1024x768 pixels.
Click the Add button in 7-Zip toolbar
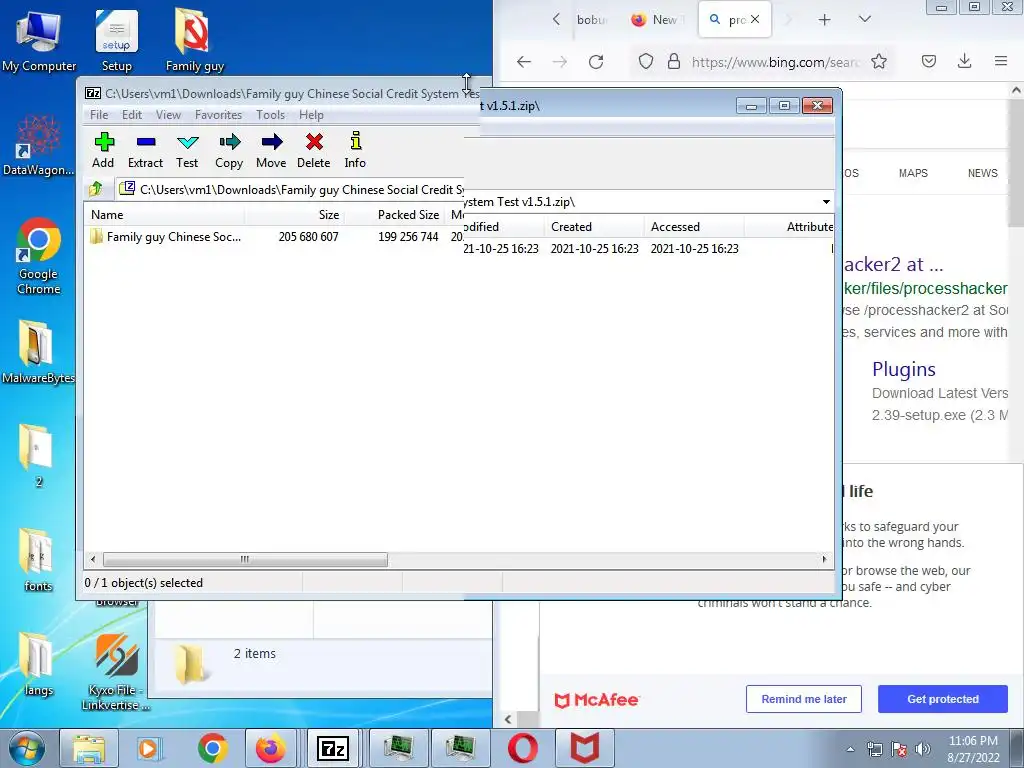click(103, 150)
